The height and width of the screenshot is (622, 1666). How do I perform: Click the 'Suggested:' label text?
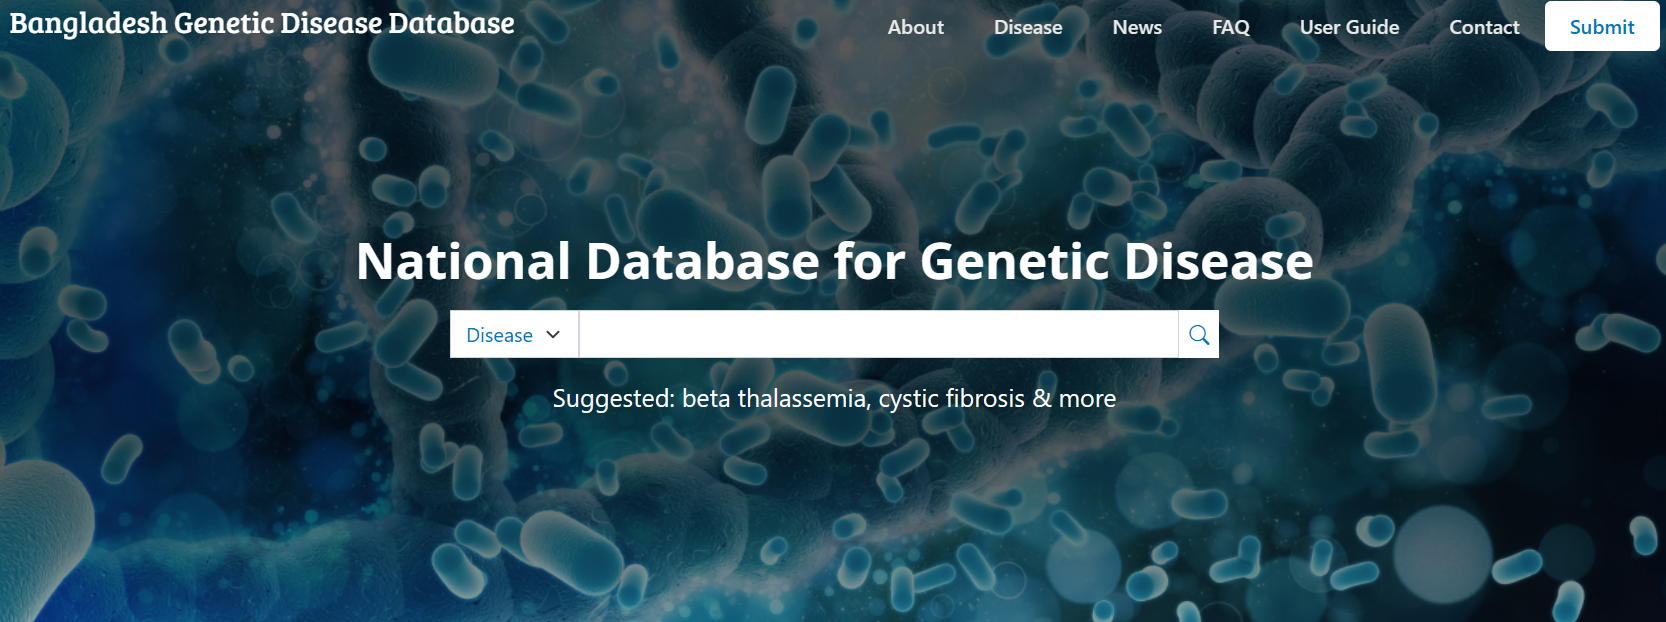pyautogui.click(x=613, y=399)
